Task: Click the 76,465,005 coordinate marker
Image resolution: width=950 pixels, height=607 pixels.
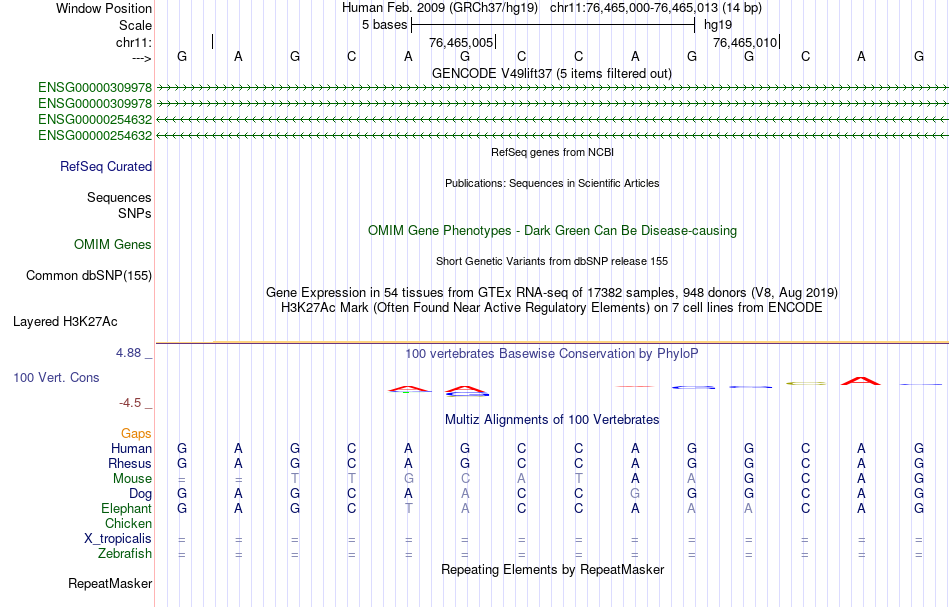Action: pos(461,42)
